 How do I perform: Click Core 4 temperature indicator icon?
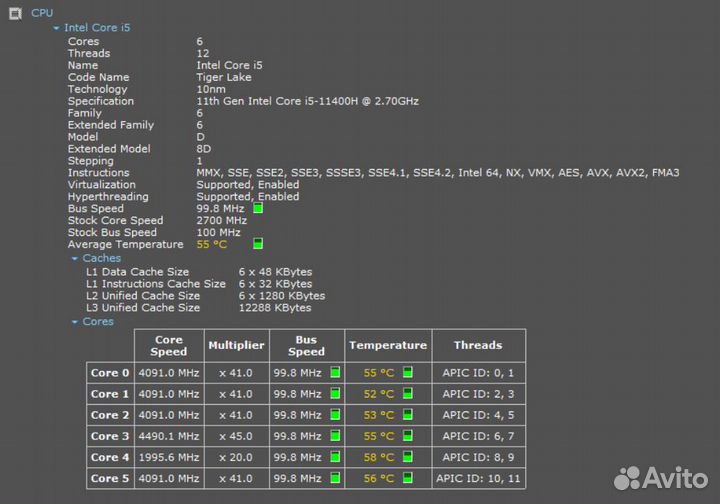(x=407, y=457)
